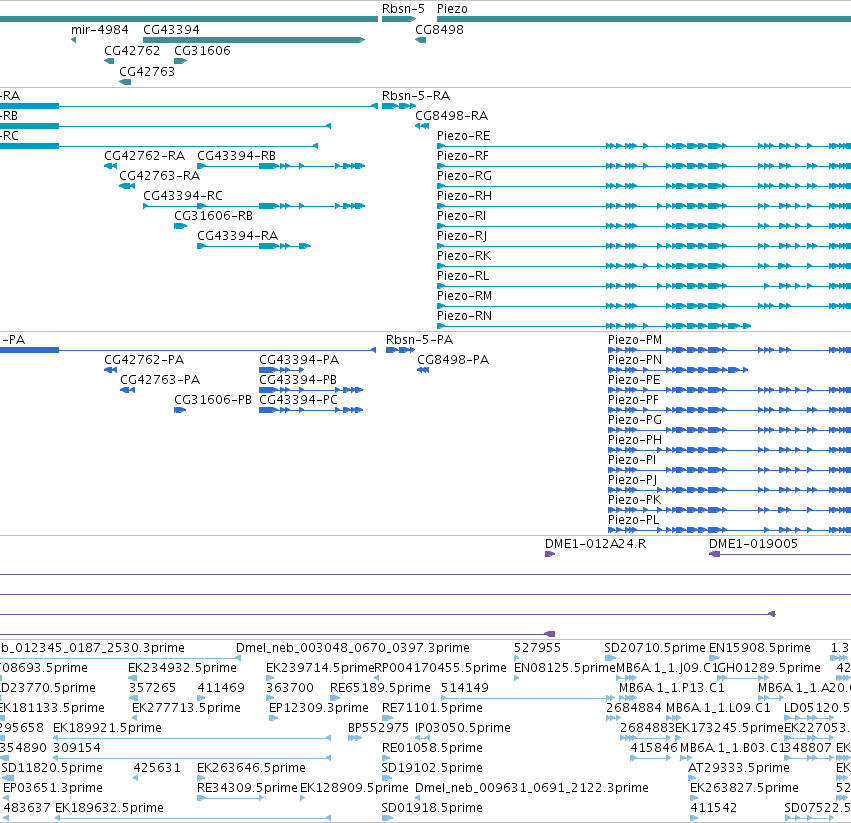Click the CG42762 gene label
This screenshot has width=851, height=823.
[x=132, y=50]
